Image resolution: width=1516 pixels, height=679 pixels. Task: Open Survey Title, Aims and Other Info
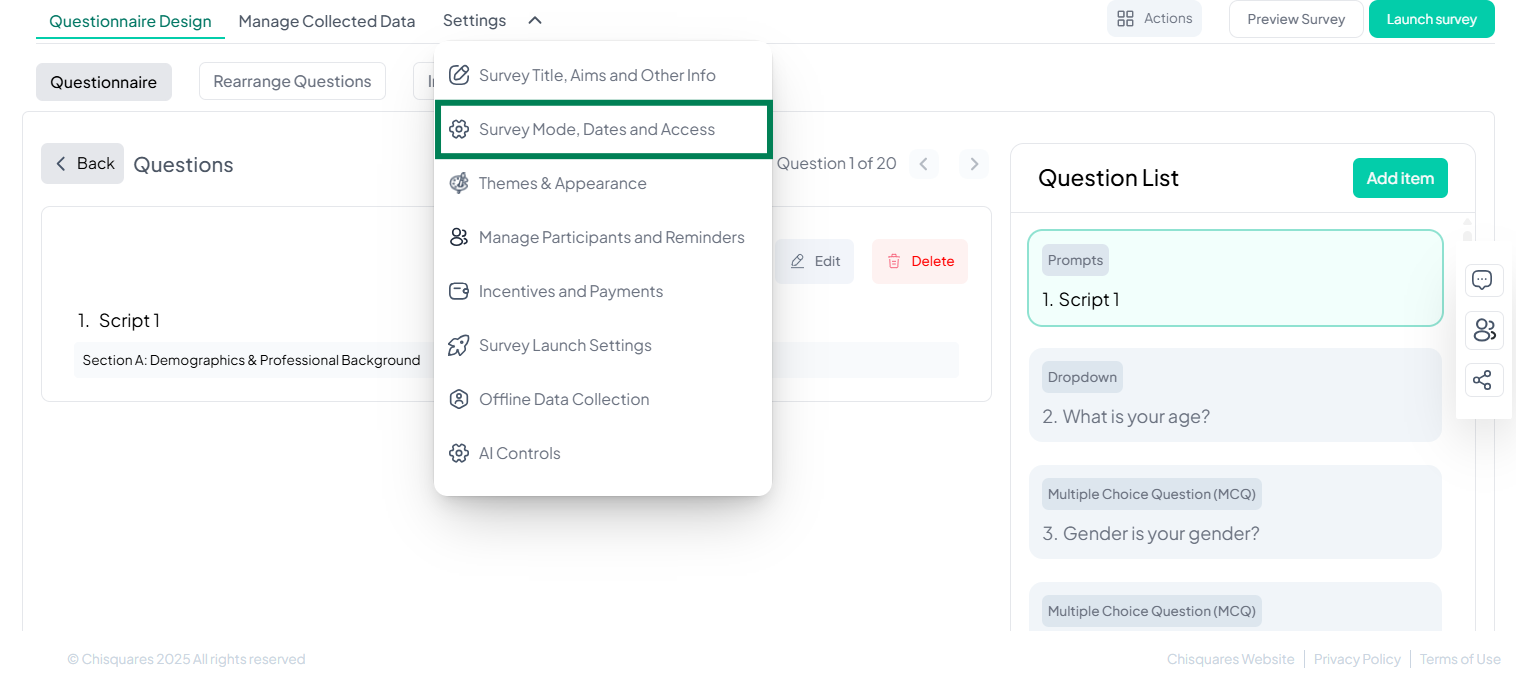coord(597,75)
